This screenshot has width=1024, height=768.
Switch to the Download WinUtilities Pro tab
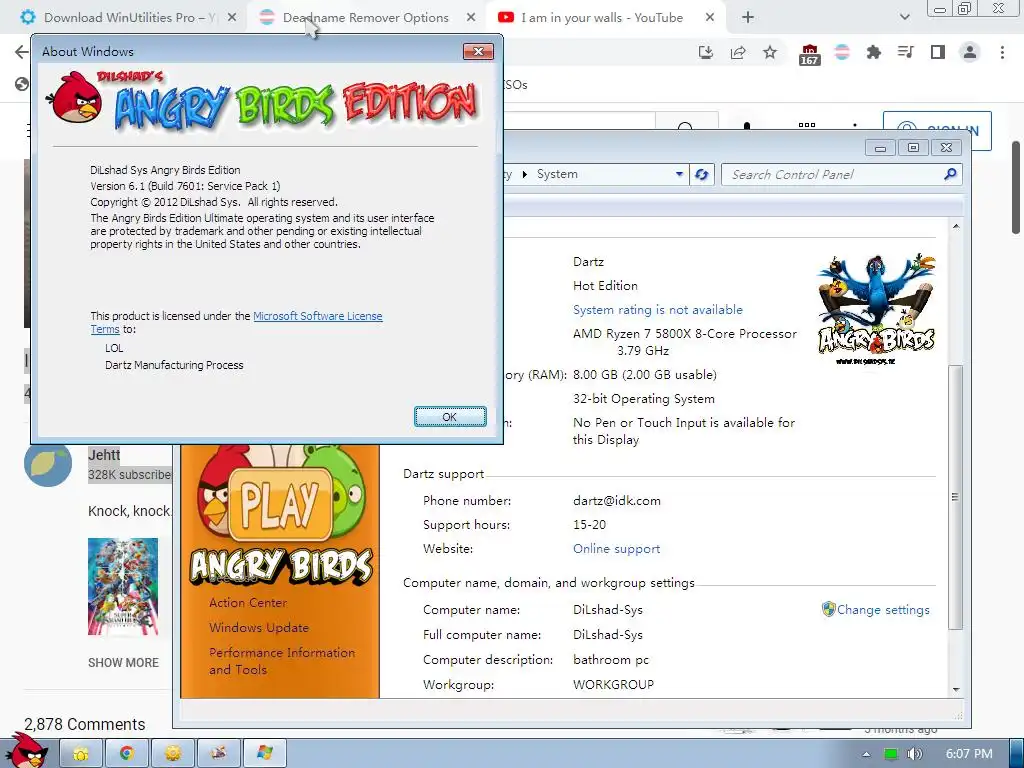129,18
